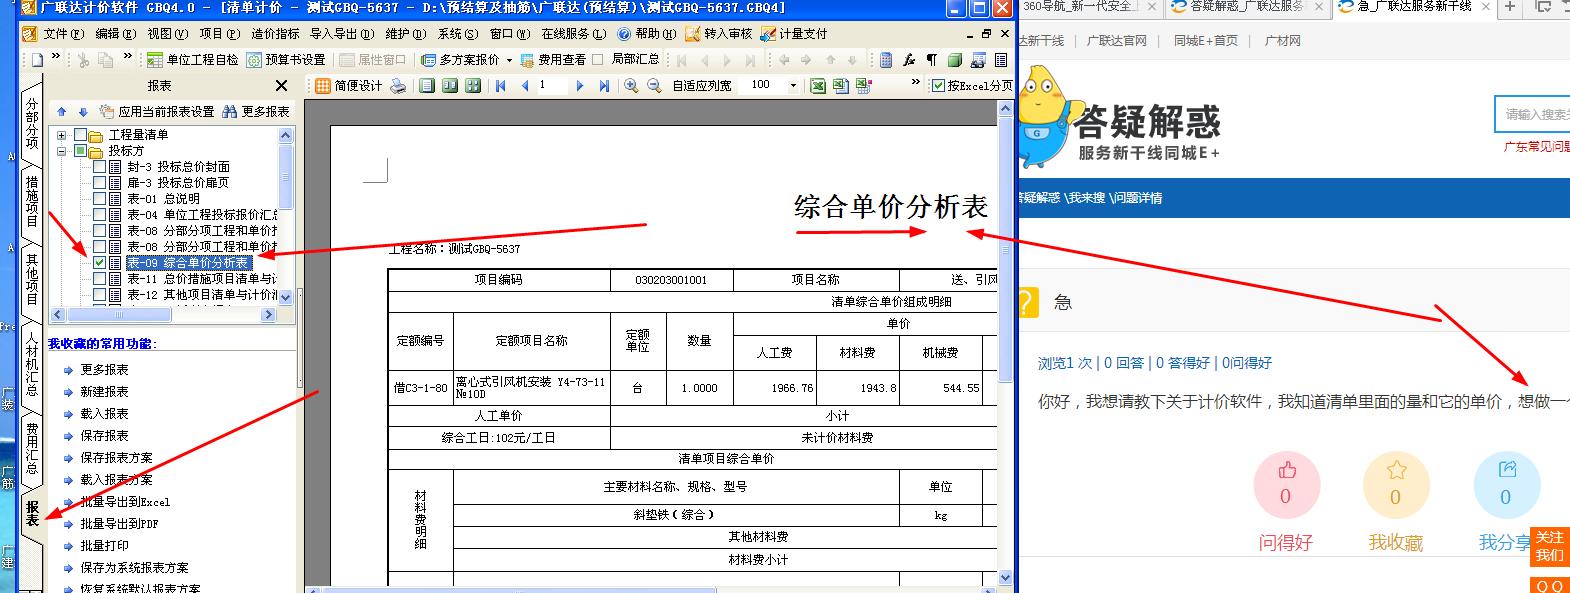Switch to four-page view icon
The height and width of the screenshot is (593, 1570).
click(x=473, y=86)
